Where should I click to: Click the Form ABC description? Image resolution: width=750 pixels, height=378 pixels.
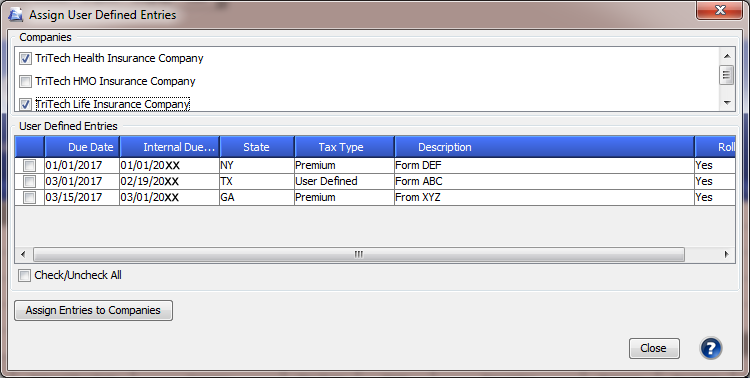coord(544,181)
